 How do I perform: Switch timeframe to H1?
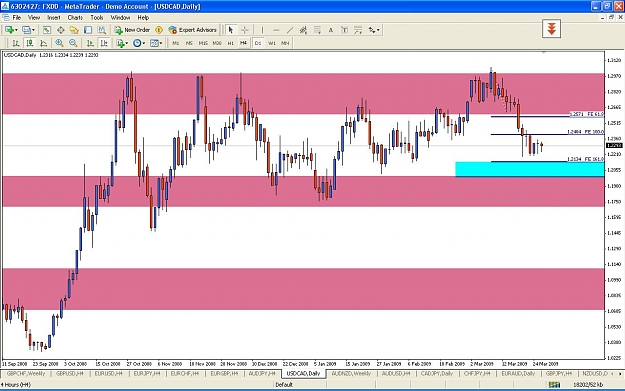click(230, 43)
